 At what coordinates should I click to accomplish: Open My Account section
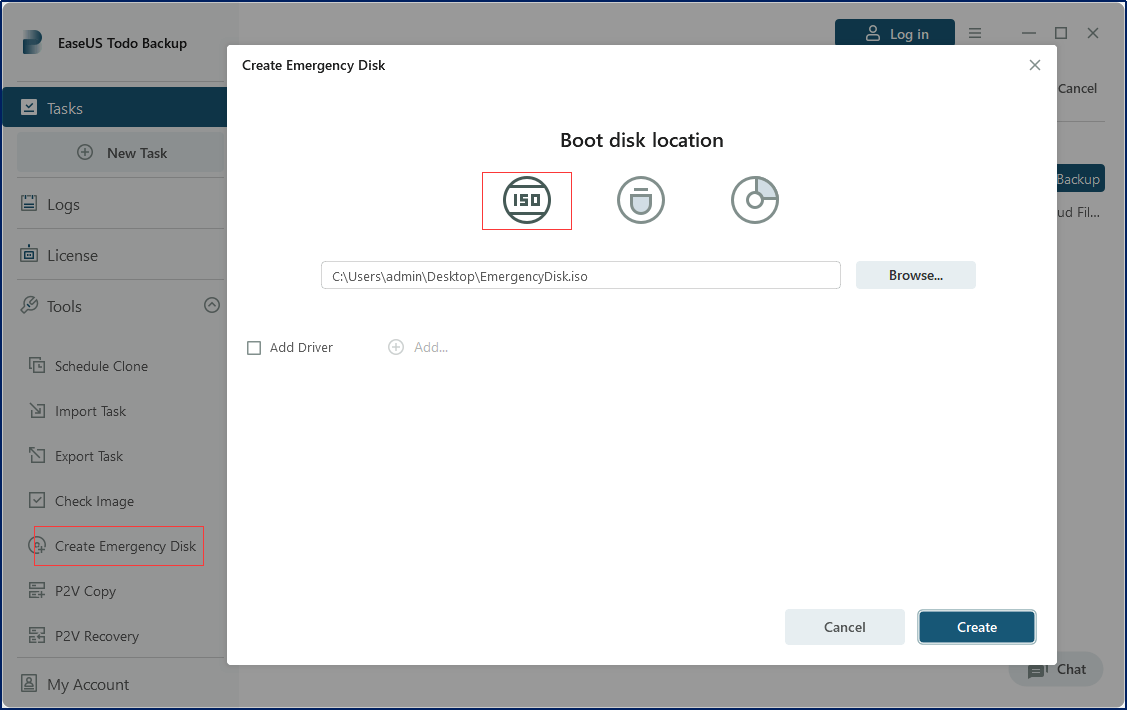(88, 684)
